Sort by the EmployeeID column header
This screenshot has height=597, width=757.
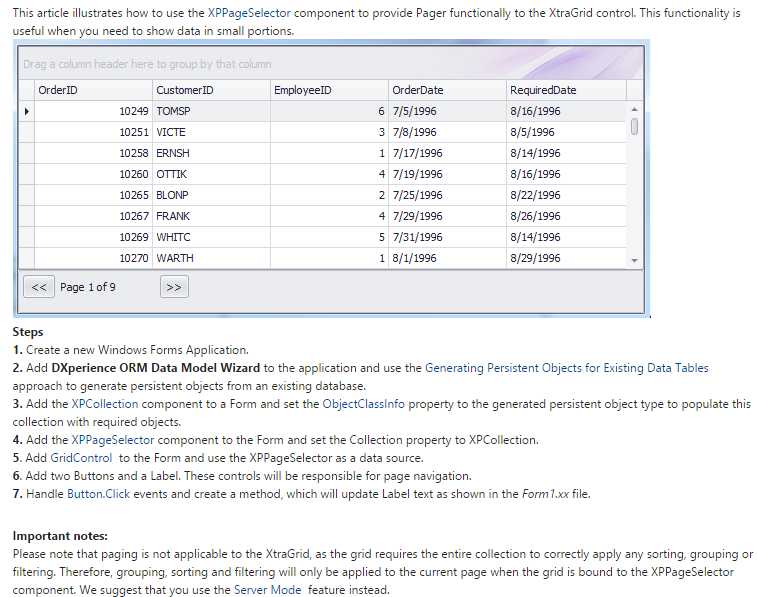click(329, 90)
